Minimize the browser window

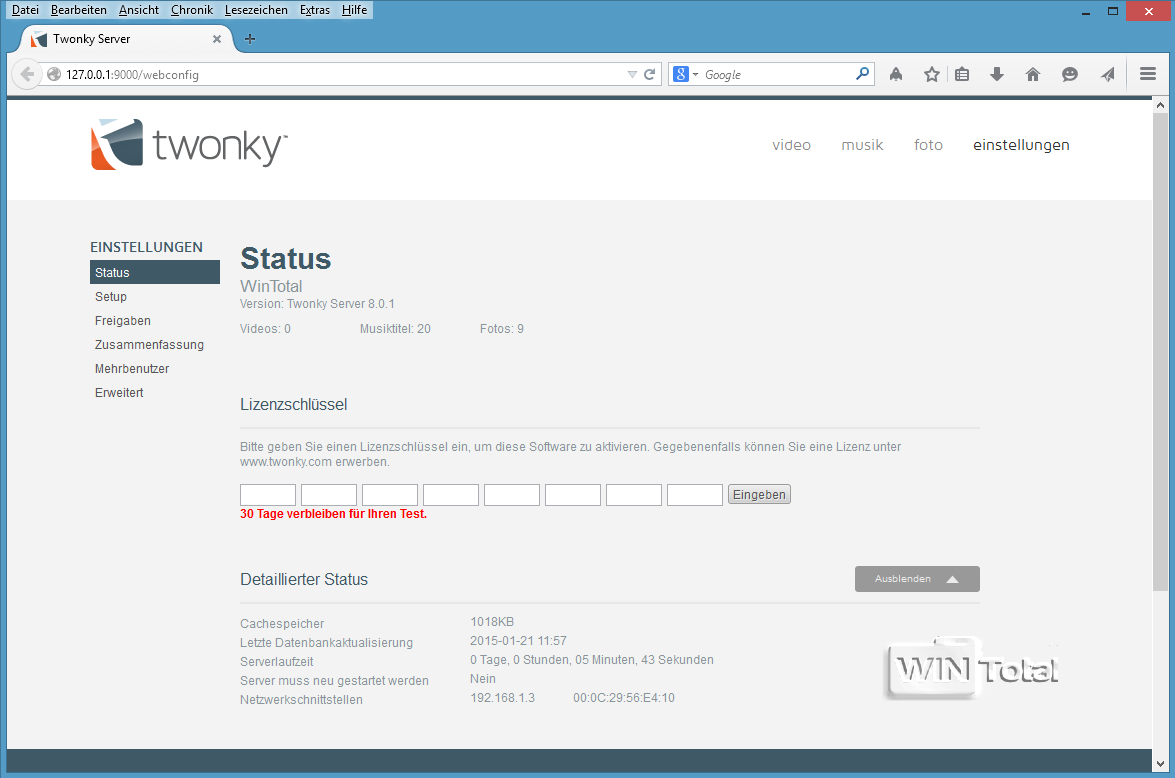tap(1085, 11)
